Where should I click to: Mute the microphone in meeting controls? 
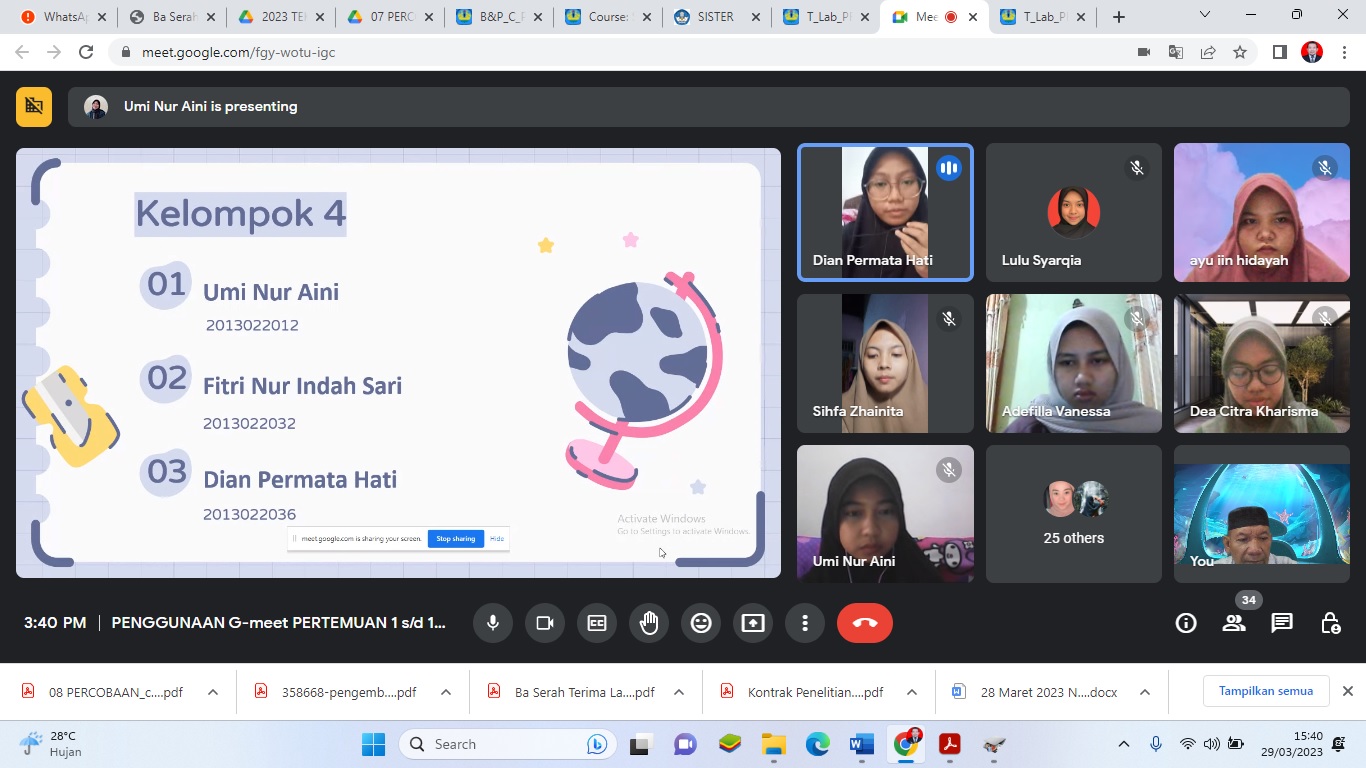click(x=493, y=623)
